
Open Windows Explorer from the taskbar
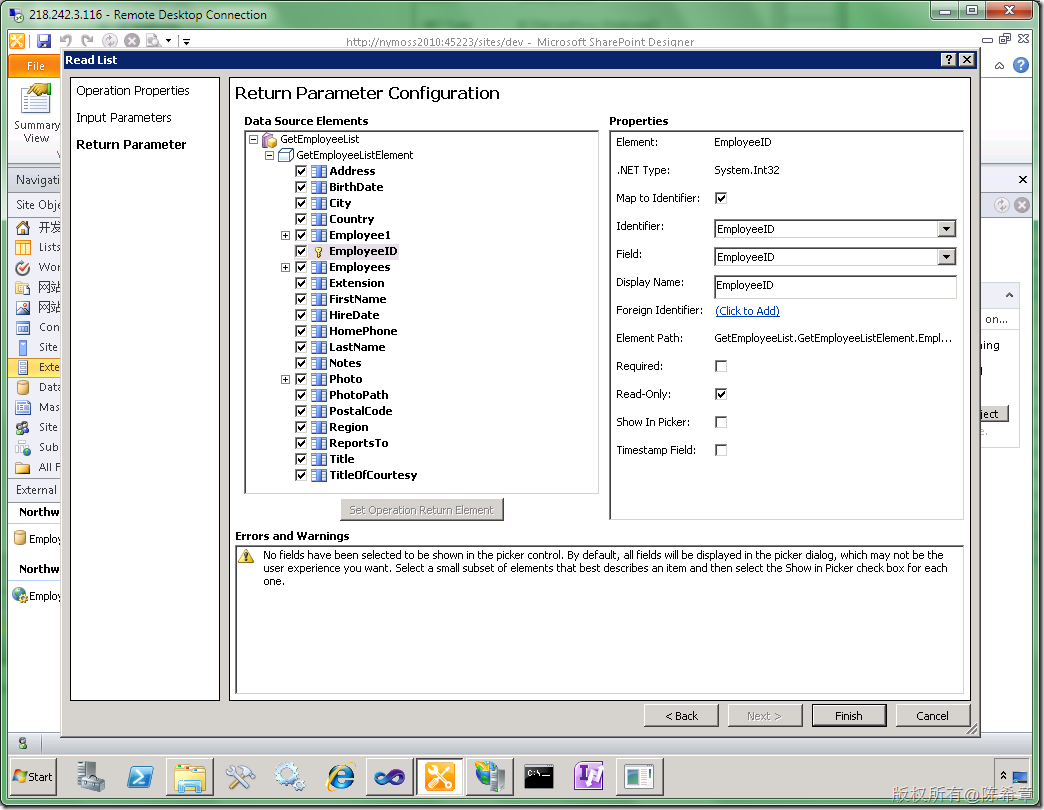[x=190, y=777]
